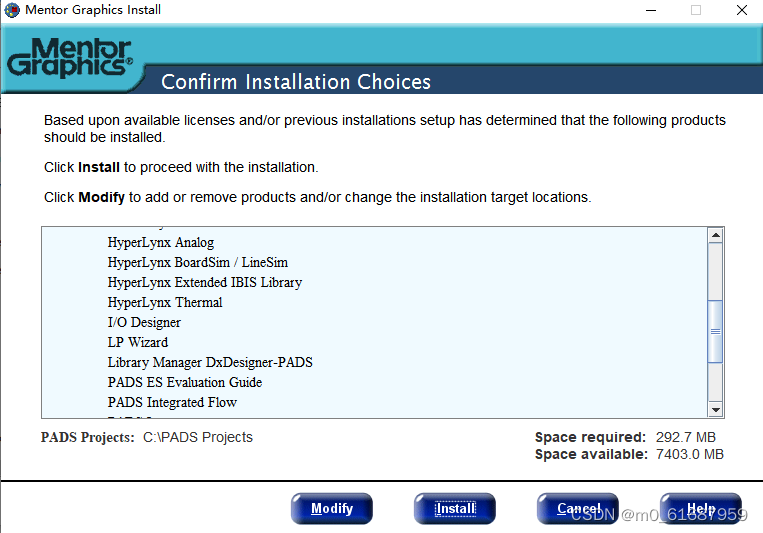This screenshot has height=533, width=763.
Task: Minimize the Mentor Graphics Install window
Action: pyautogui.click(x=651, y=10)
